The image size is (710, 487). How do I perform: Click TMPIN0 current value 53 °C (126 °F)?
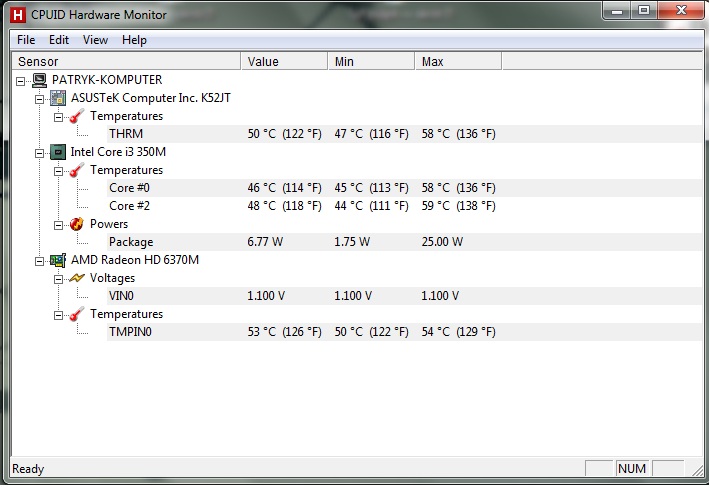(284, 332)
